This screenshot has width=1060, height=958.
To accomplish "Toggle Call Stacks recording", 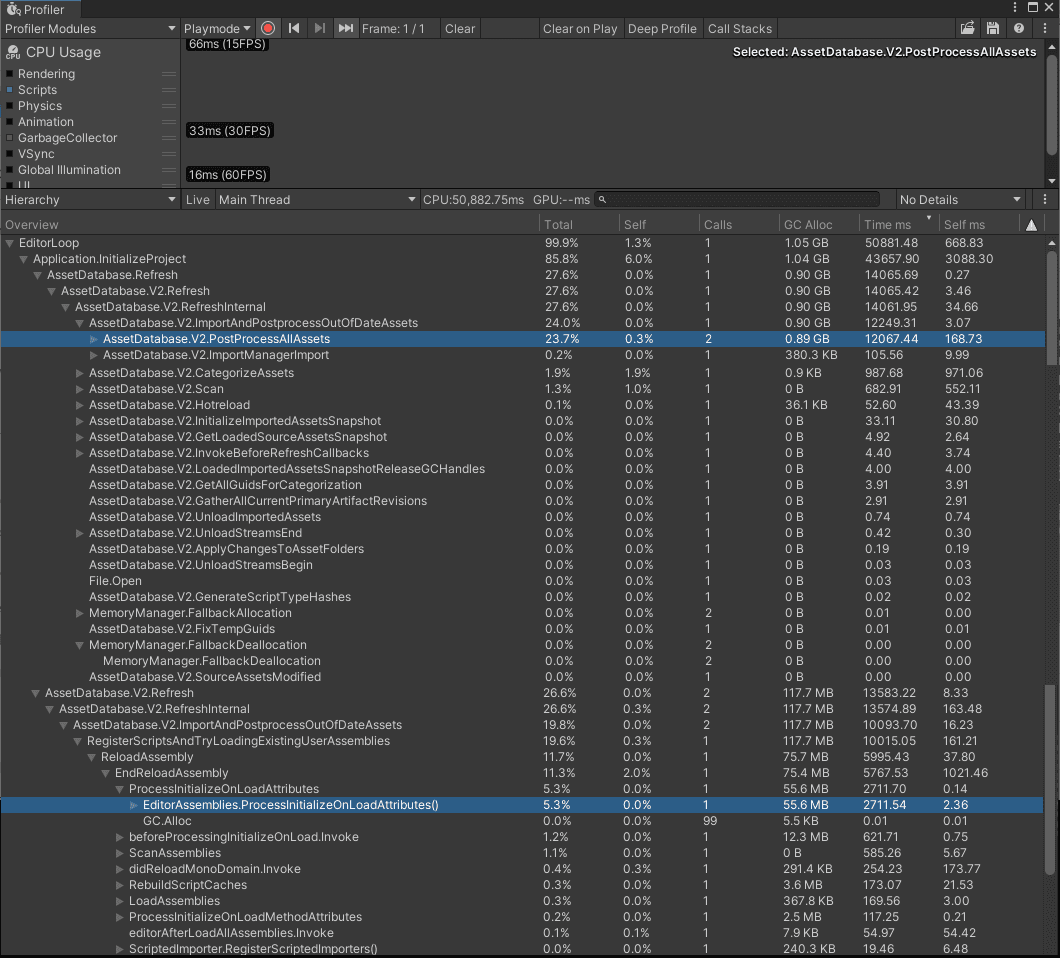I will pos(739,28).
